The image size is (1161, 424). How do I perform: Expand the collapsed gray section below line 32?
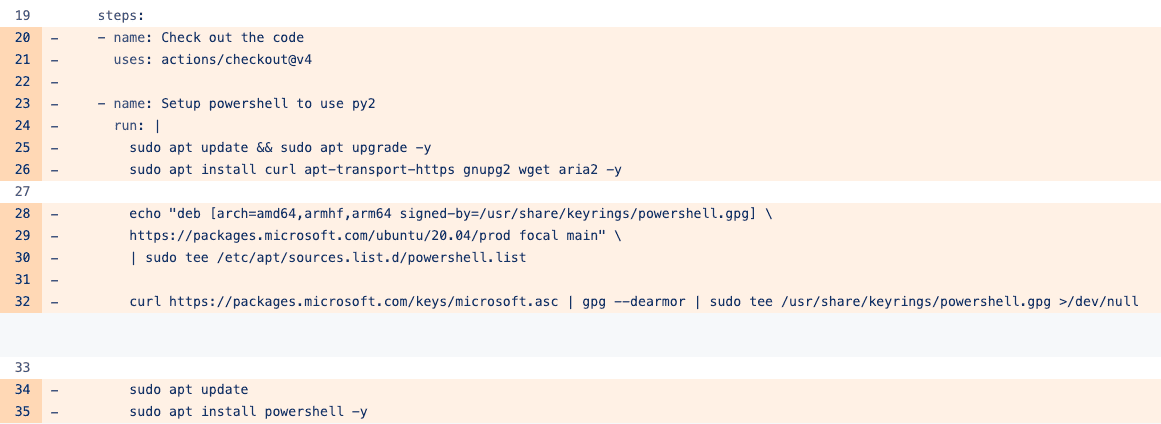580,334
